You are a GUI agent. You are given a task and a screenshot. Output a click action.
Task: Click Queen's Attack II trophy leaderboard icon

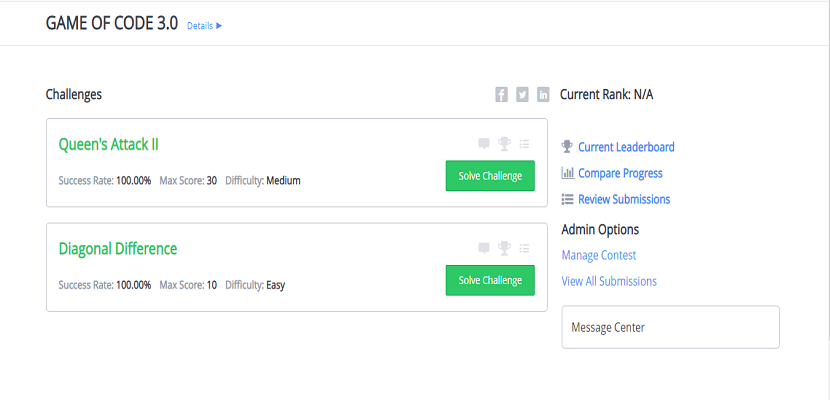(x=504, y=144)
